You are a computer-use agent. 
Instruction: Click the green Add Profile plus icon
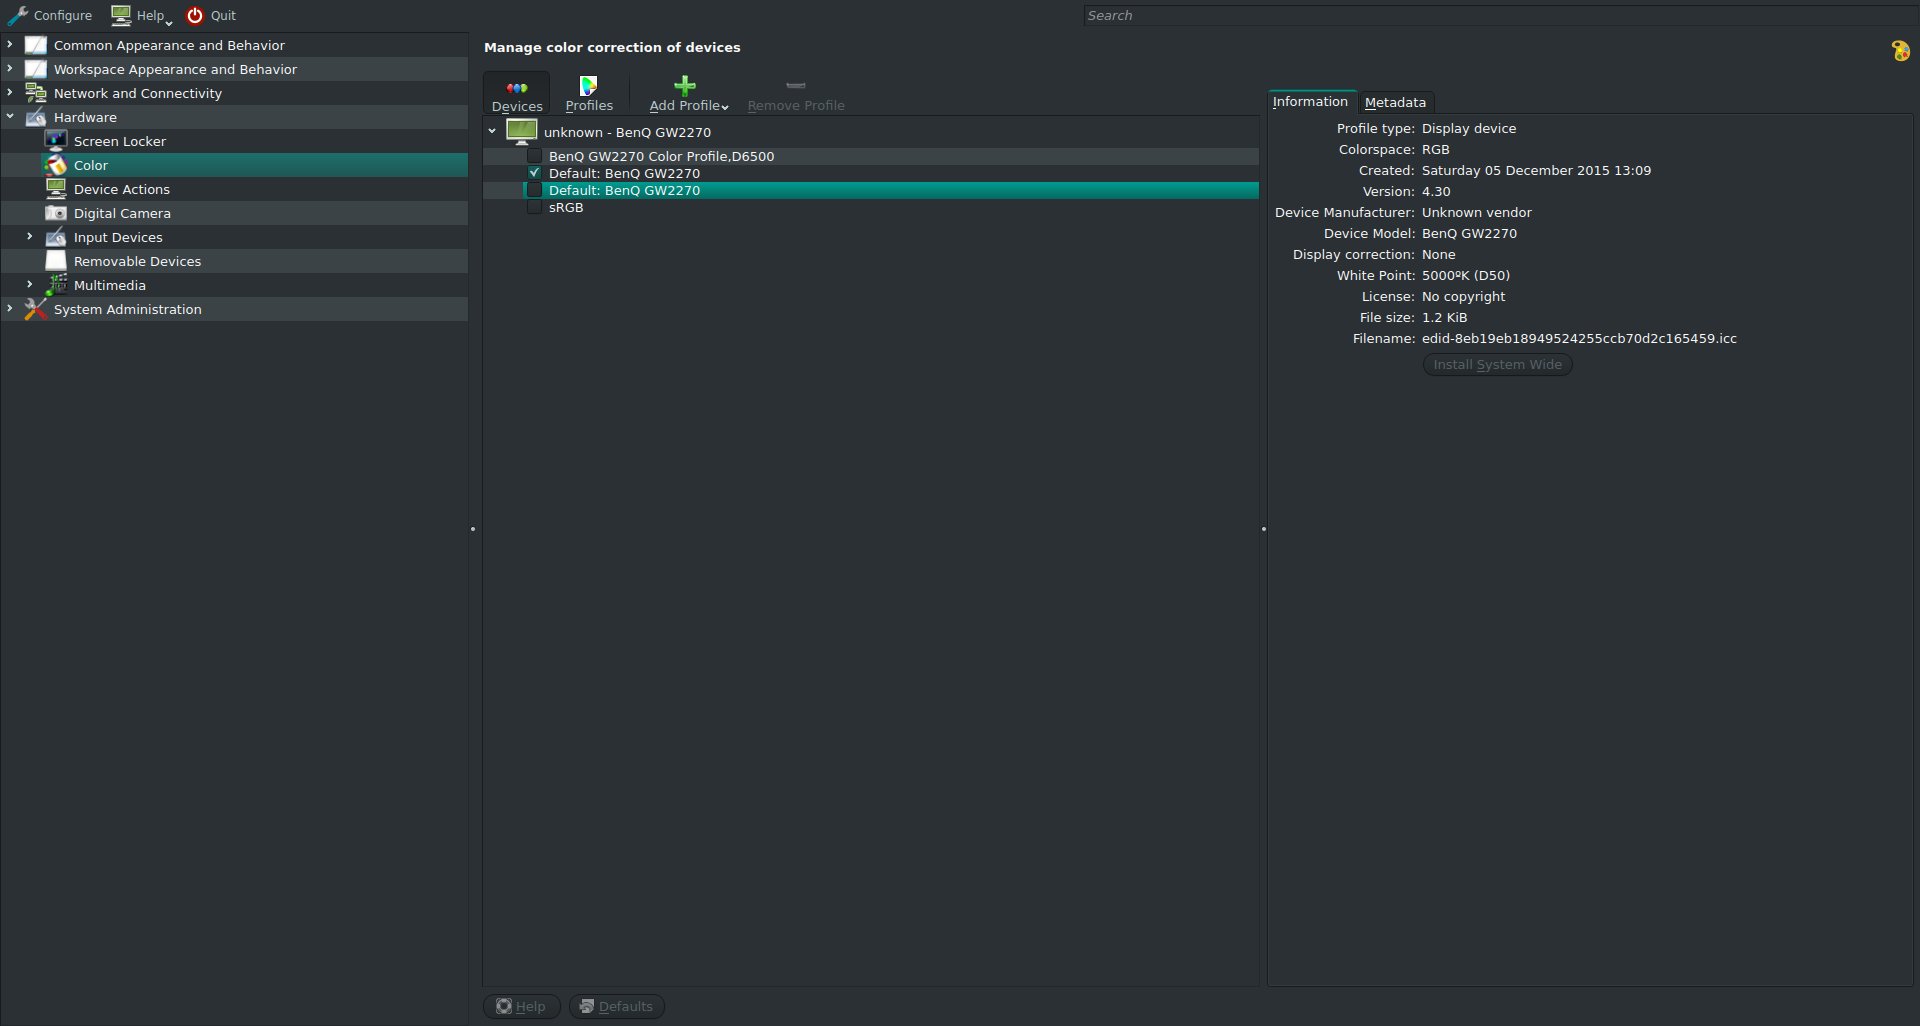click(x=685, y=86)
